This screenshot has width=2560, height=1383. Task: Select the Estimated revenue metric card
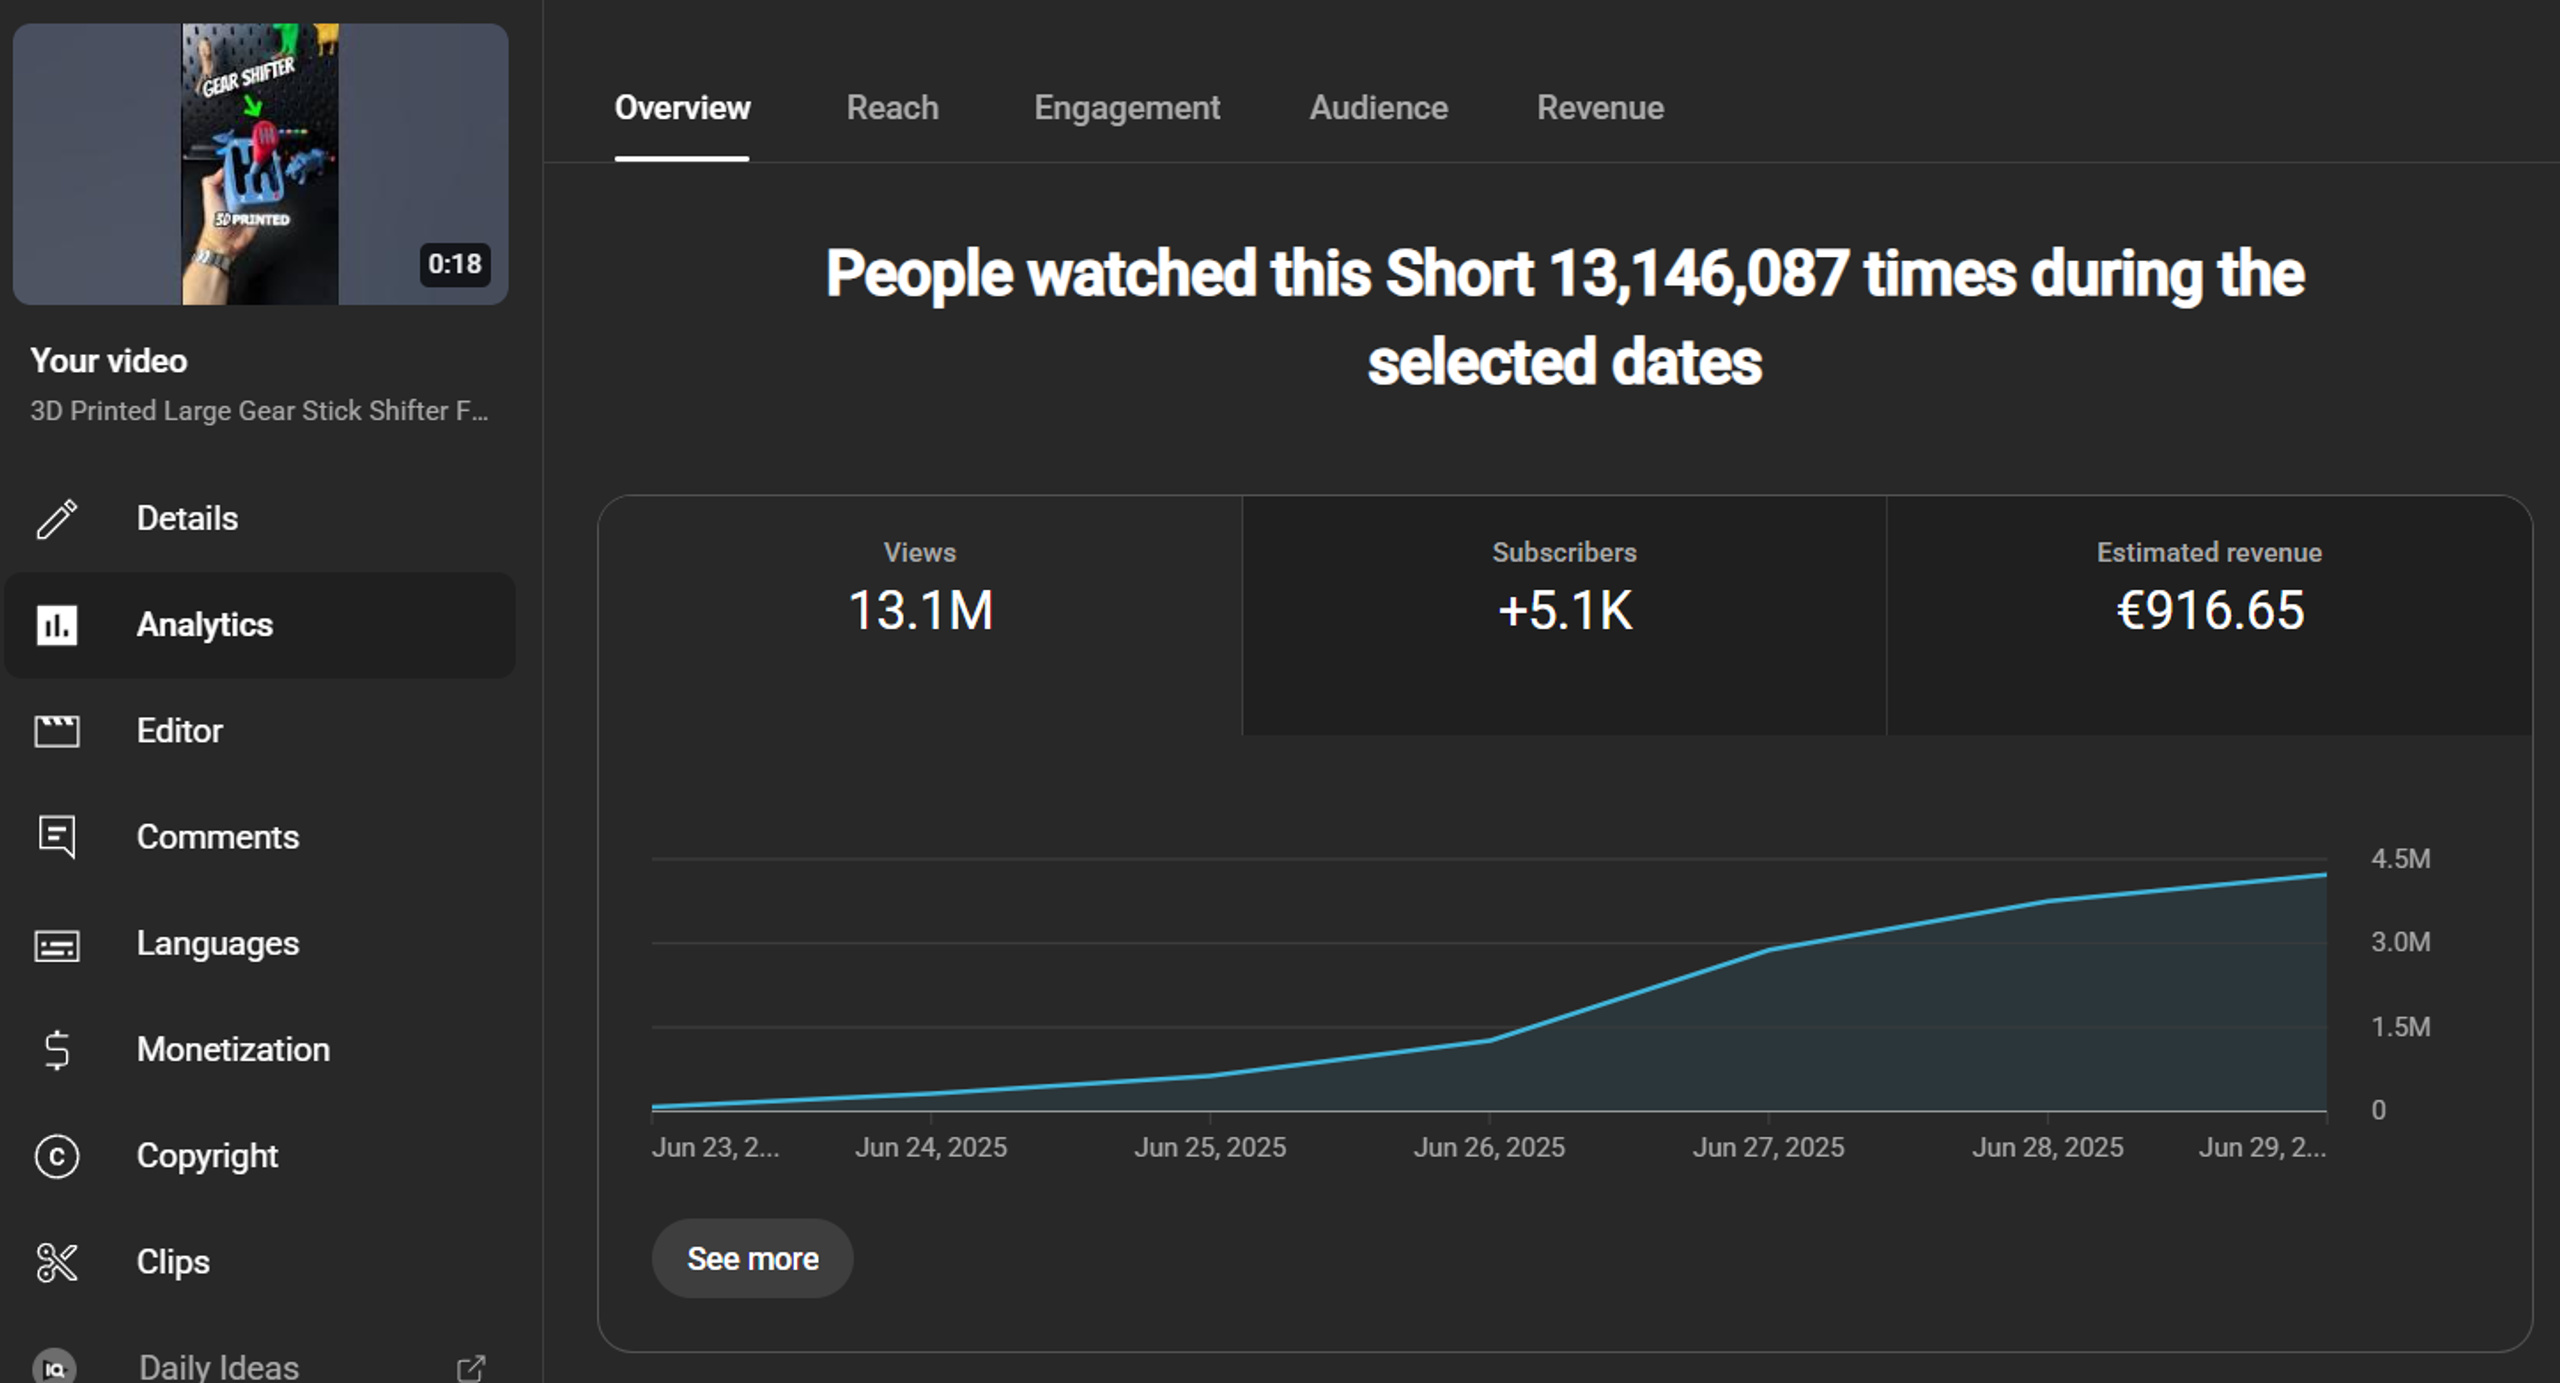(x=2209, y=615)
